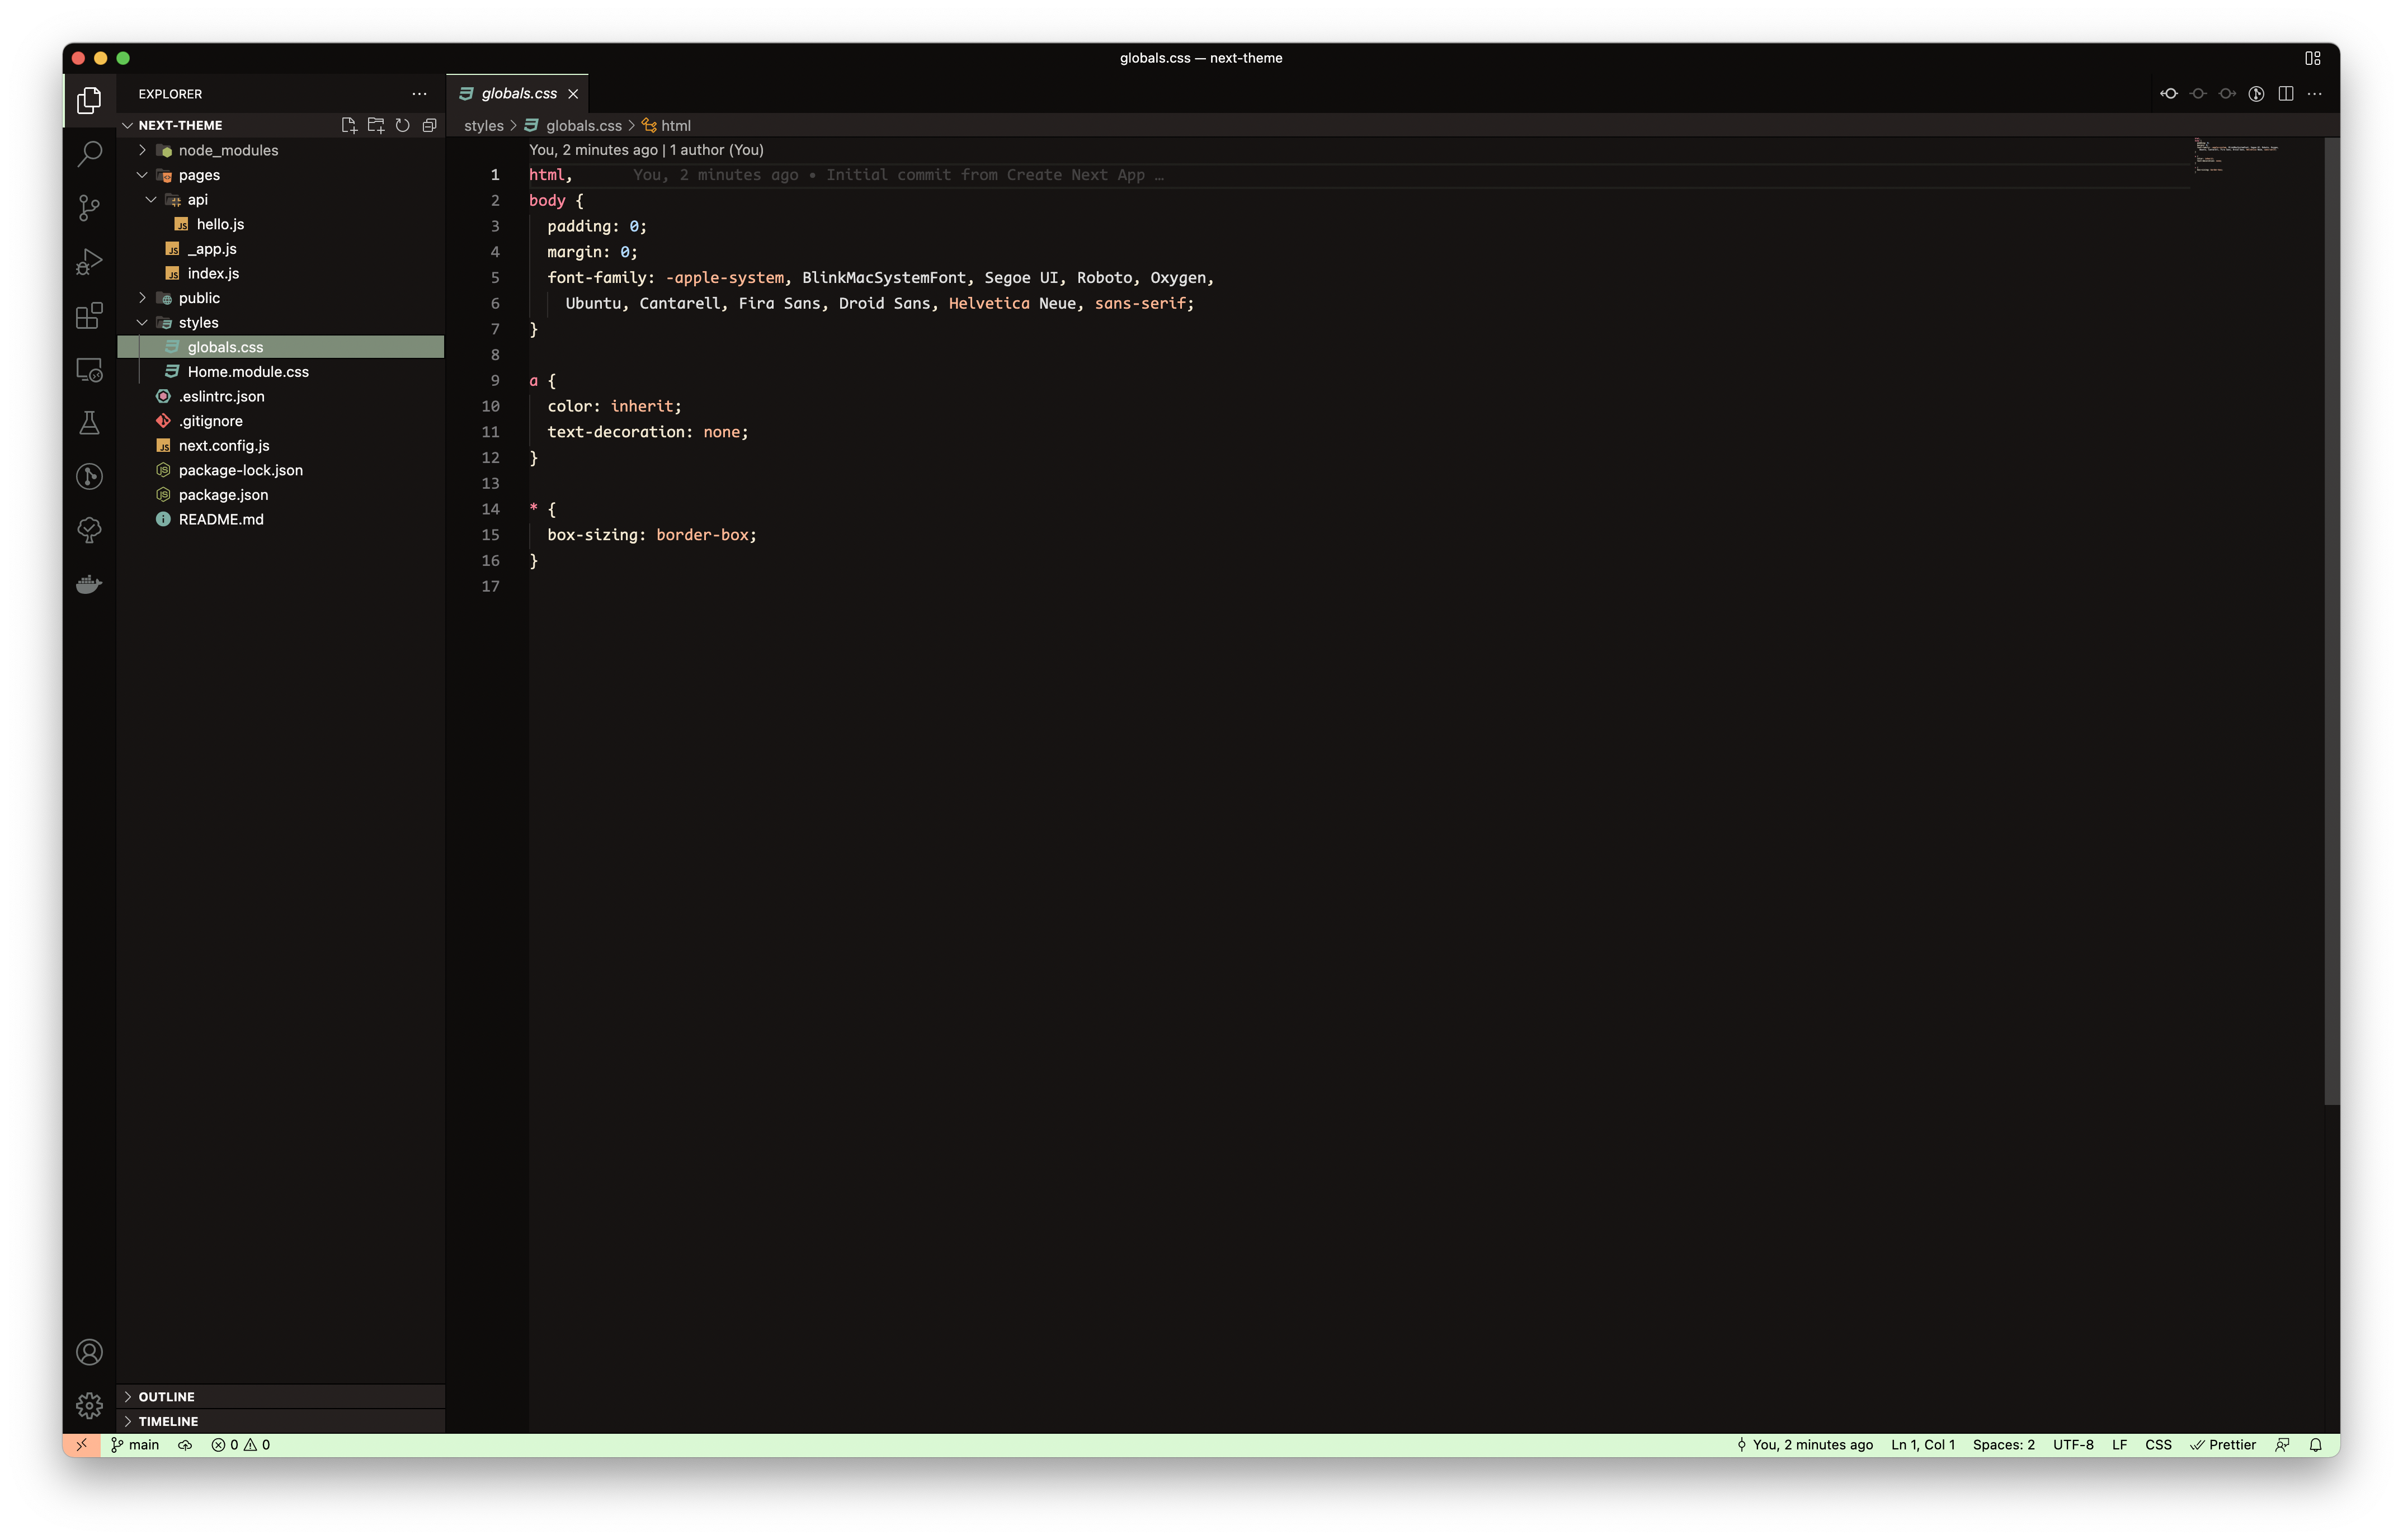Open Run and Debug view

[89, 262]
